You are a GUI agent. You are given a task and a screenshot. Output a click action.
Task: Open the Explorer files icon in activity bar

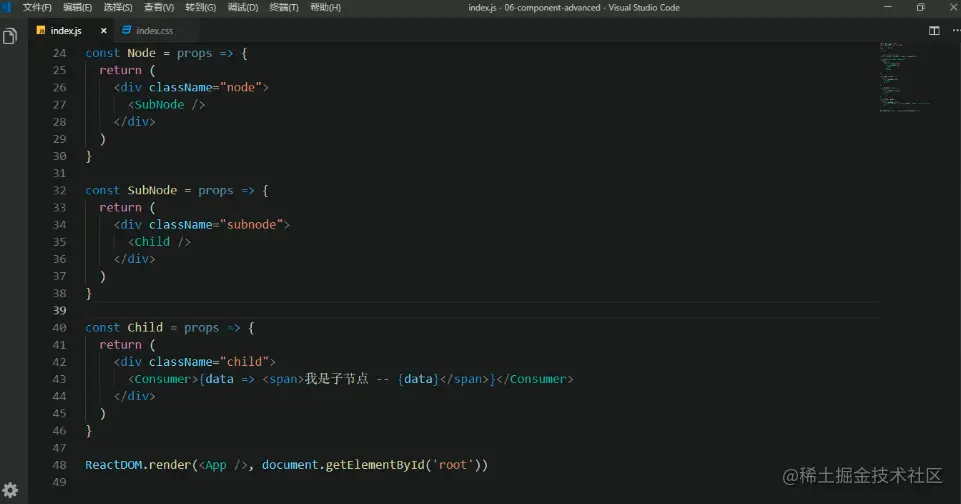tap(10, 37)
